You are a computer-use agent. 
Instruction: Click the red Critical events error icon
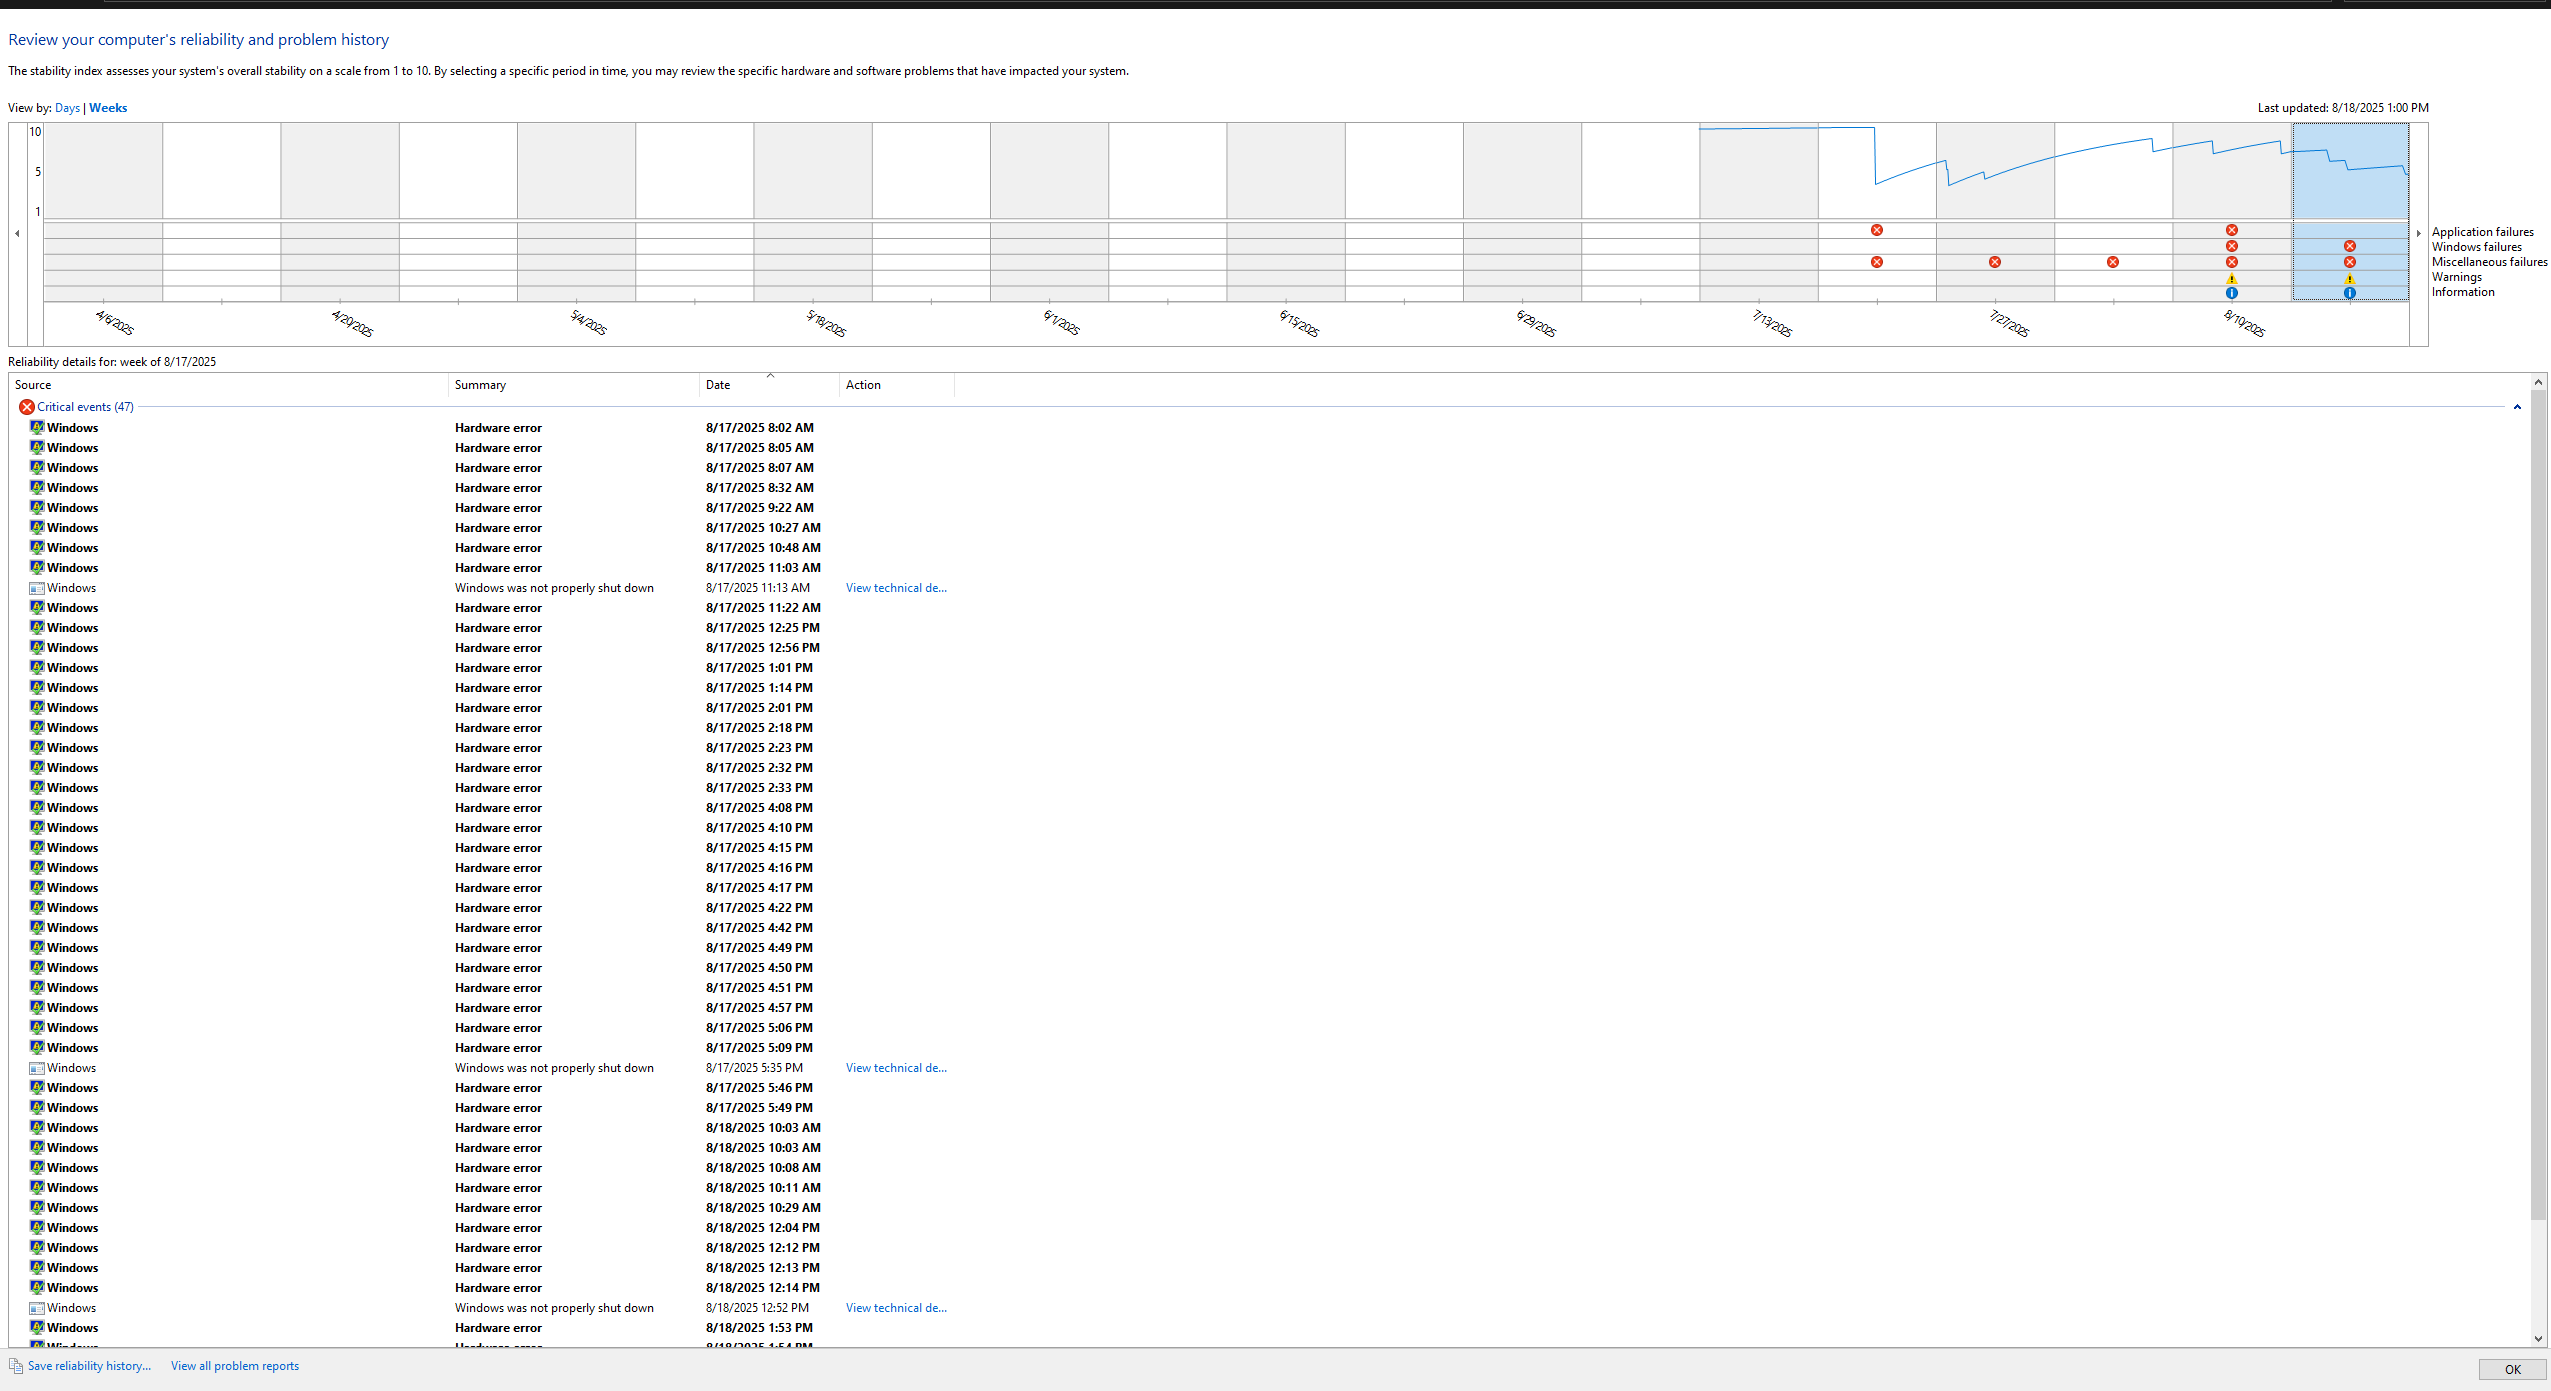pyautogui.click(x=27, y=407)
